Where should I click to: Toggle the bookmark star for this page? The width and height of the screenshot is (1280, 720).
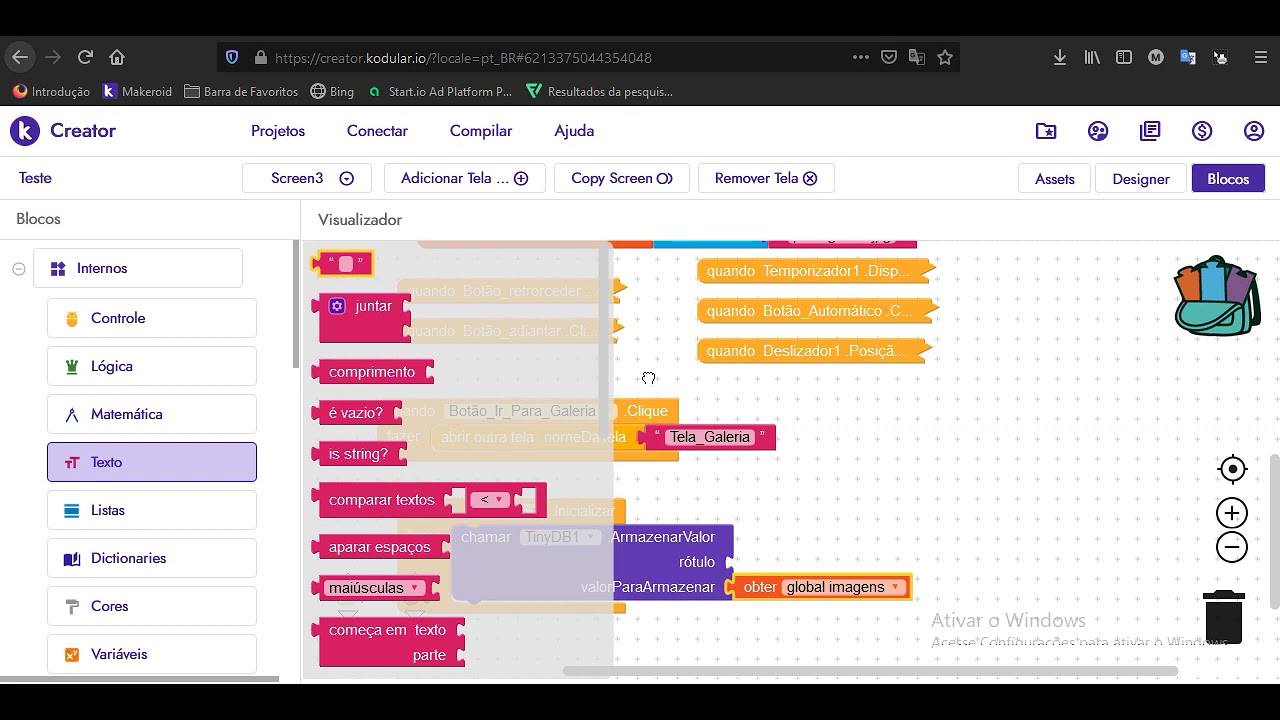pyautogui.click(x=945, y=58)
